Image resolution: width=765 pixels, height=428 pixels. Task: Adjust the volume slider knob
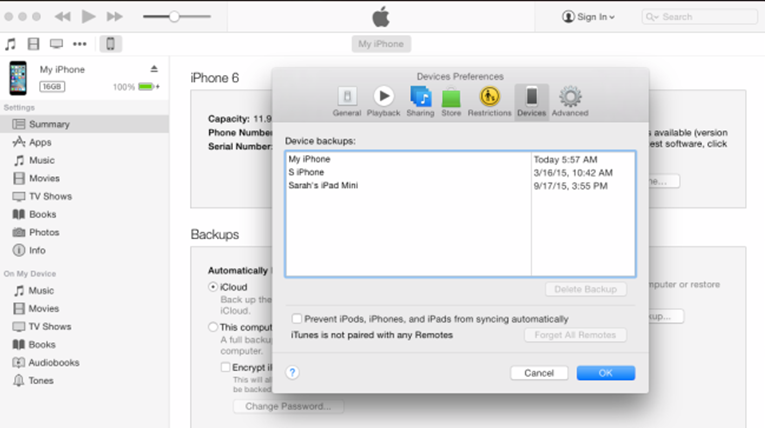pos(174,17)
